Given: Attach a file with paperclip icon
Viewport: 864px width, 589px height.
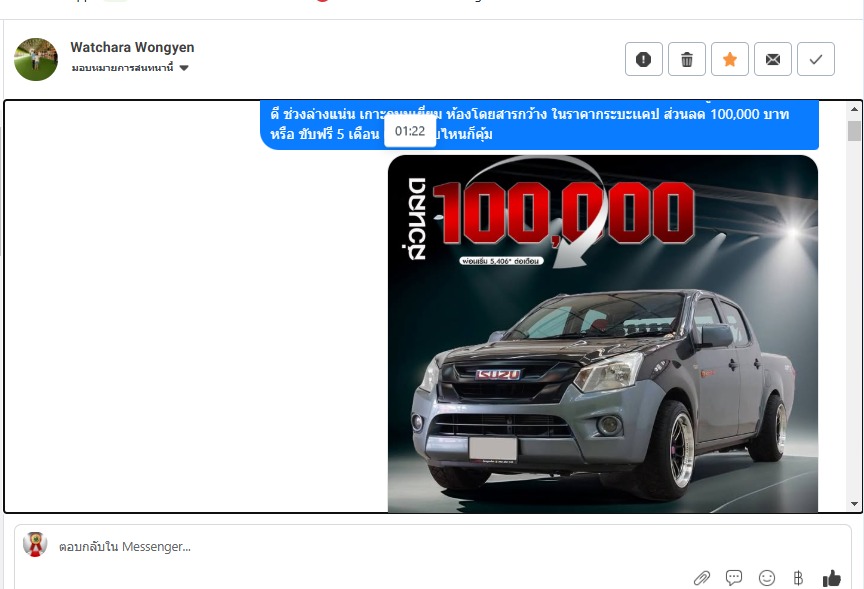Looking at the screenshot, I should point(701,578).
